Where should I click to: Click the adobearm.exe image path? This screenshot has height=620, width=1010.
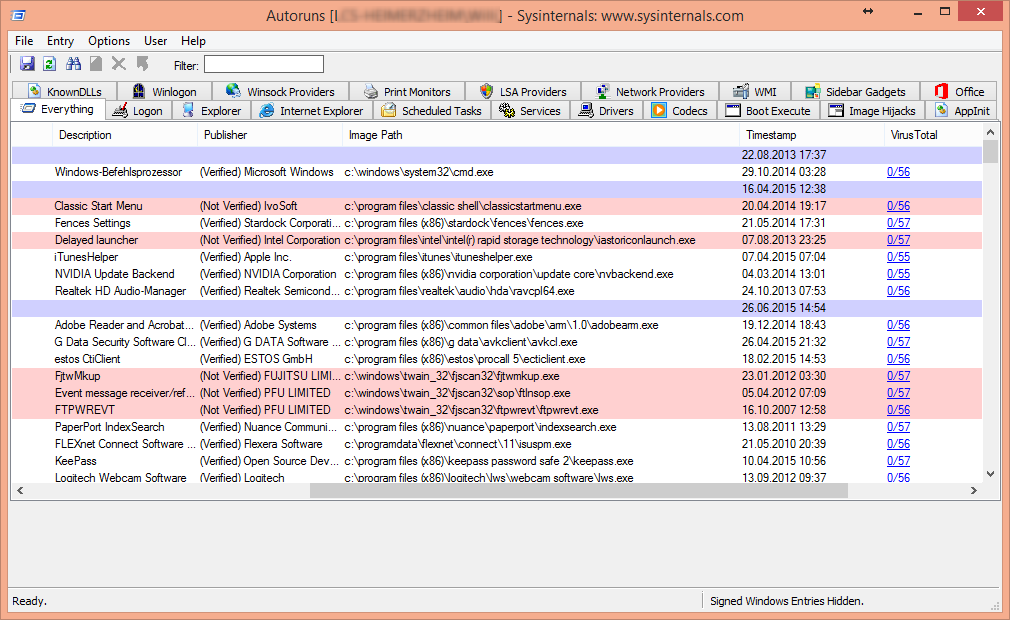click(x=501, y=325)
